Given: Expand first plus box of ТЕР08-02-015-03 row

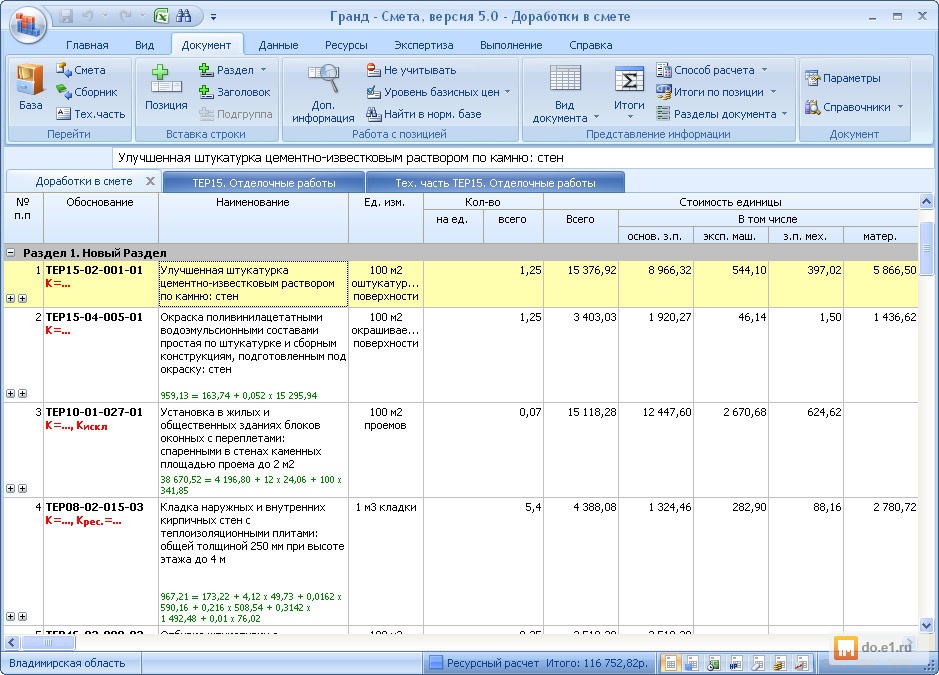Looking at the screenshot, I should point(10,616).
